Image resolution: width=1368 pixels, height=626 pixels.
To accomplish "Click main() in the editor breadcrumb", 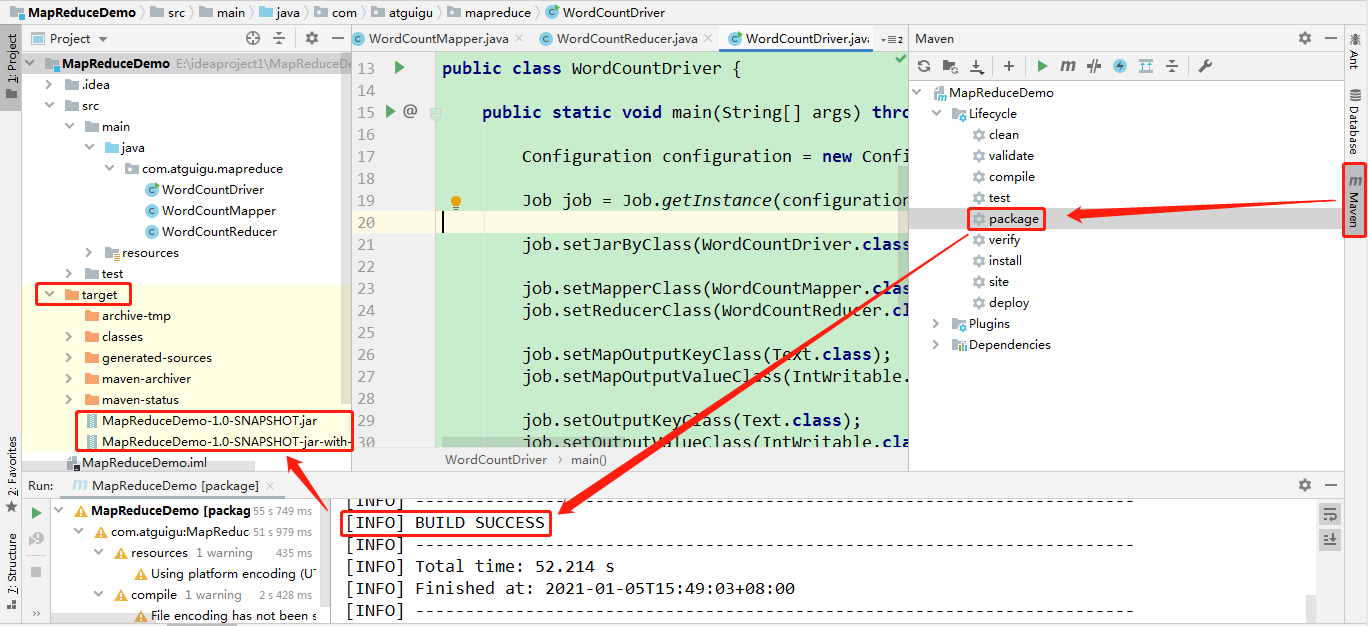I will pyautogui.click(x=588, y=460).
